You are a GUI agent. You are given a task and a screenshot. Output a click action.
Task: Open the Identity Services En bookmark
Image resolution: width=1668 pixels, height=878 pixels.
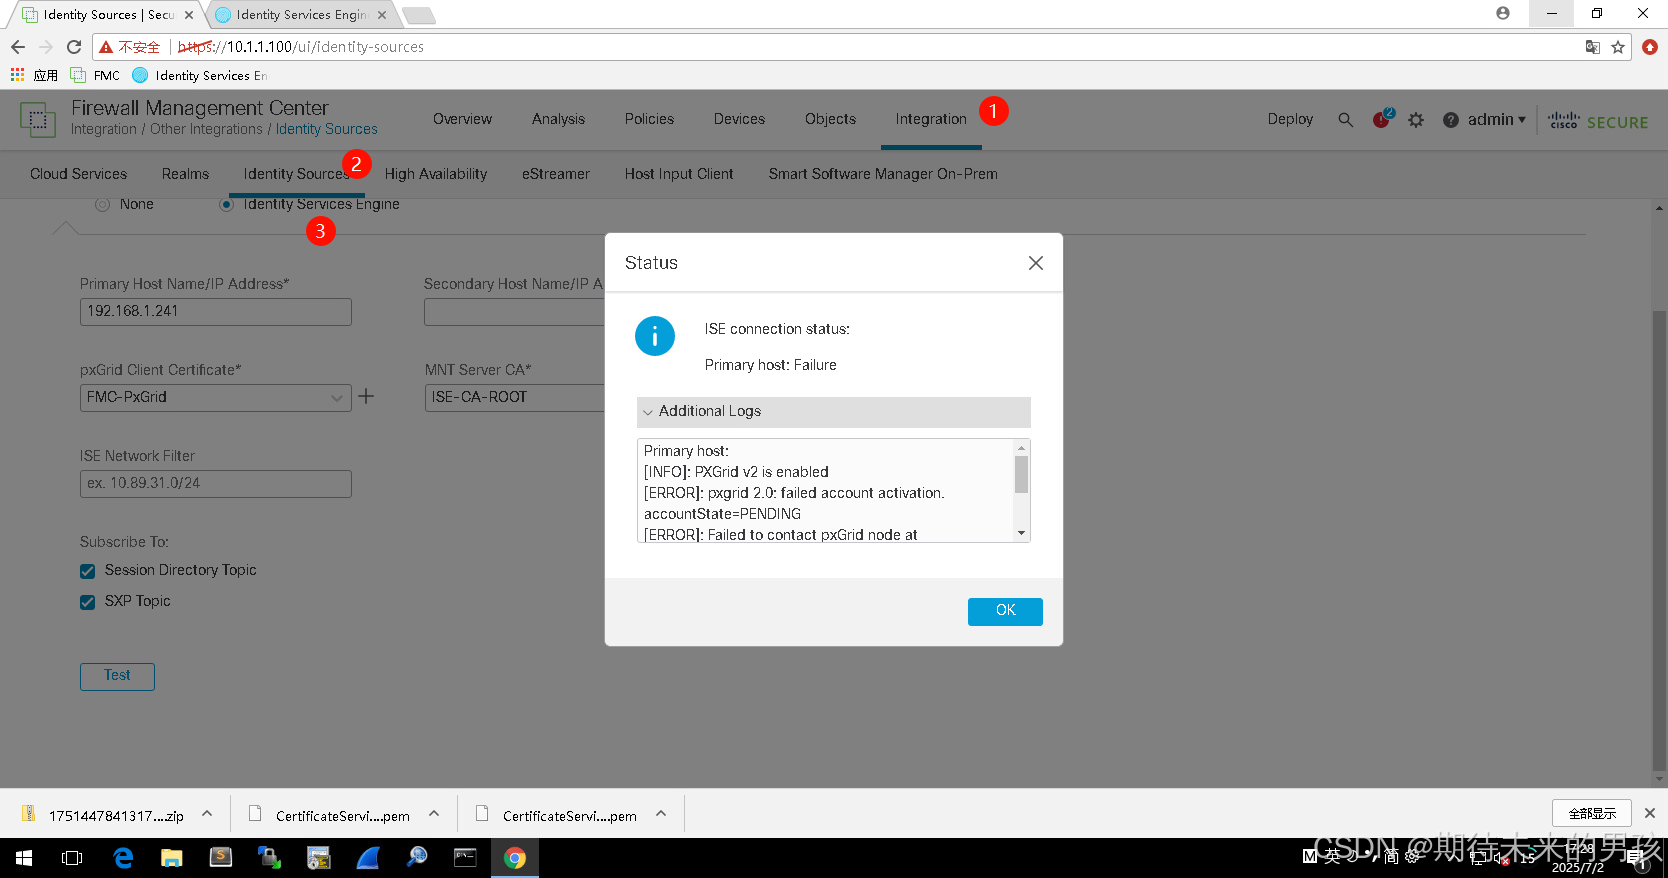pyautogui.click(x=199, y=75)
